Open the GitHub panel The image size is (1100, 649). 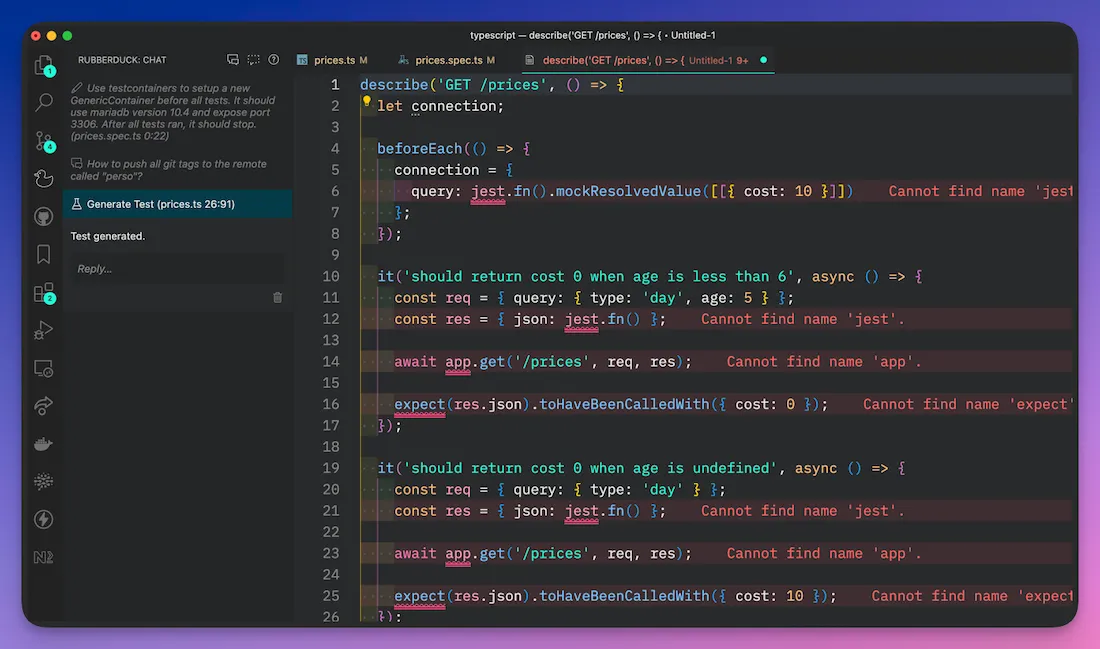tap(43, 216)
